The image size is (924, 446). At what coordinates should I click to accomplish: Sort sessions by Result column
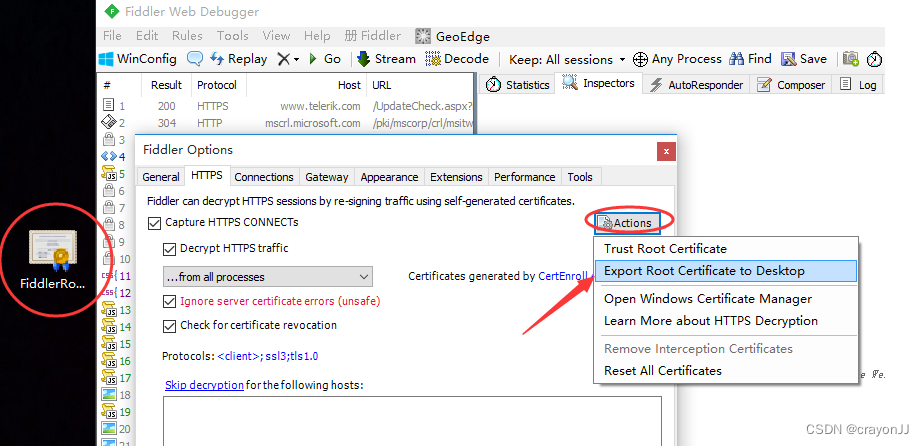166,85
